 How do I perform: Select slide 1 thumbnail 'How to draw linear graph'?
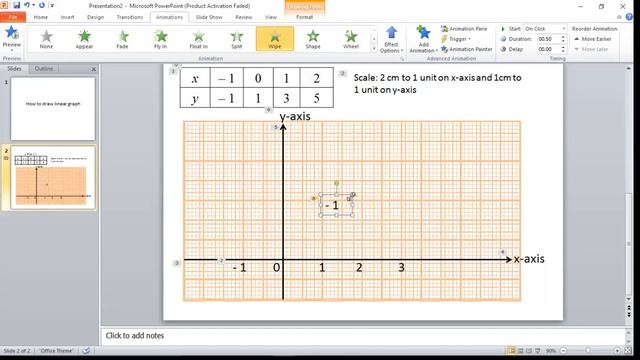(53, 109)
